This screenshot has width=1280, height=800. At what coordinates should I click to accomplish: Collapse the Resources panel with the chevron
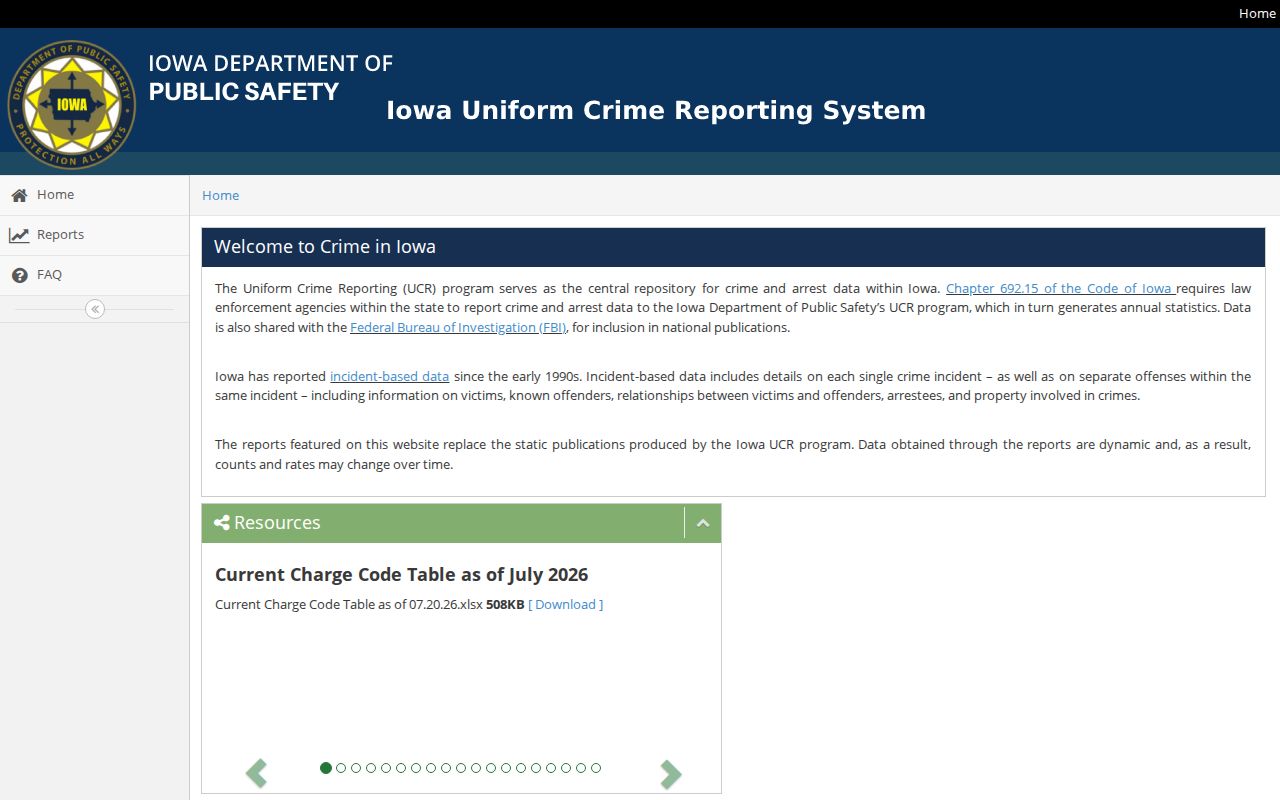pyautogui.click(x=703, y=523)
